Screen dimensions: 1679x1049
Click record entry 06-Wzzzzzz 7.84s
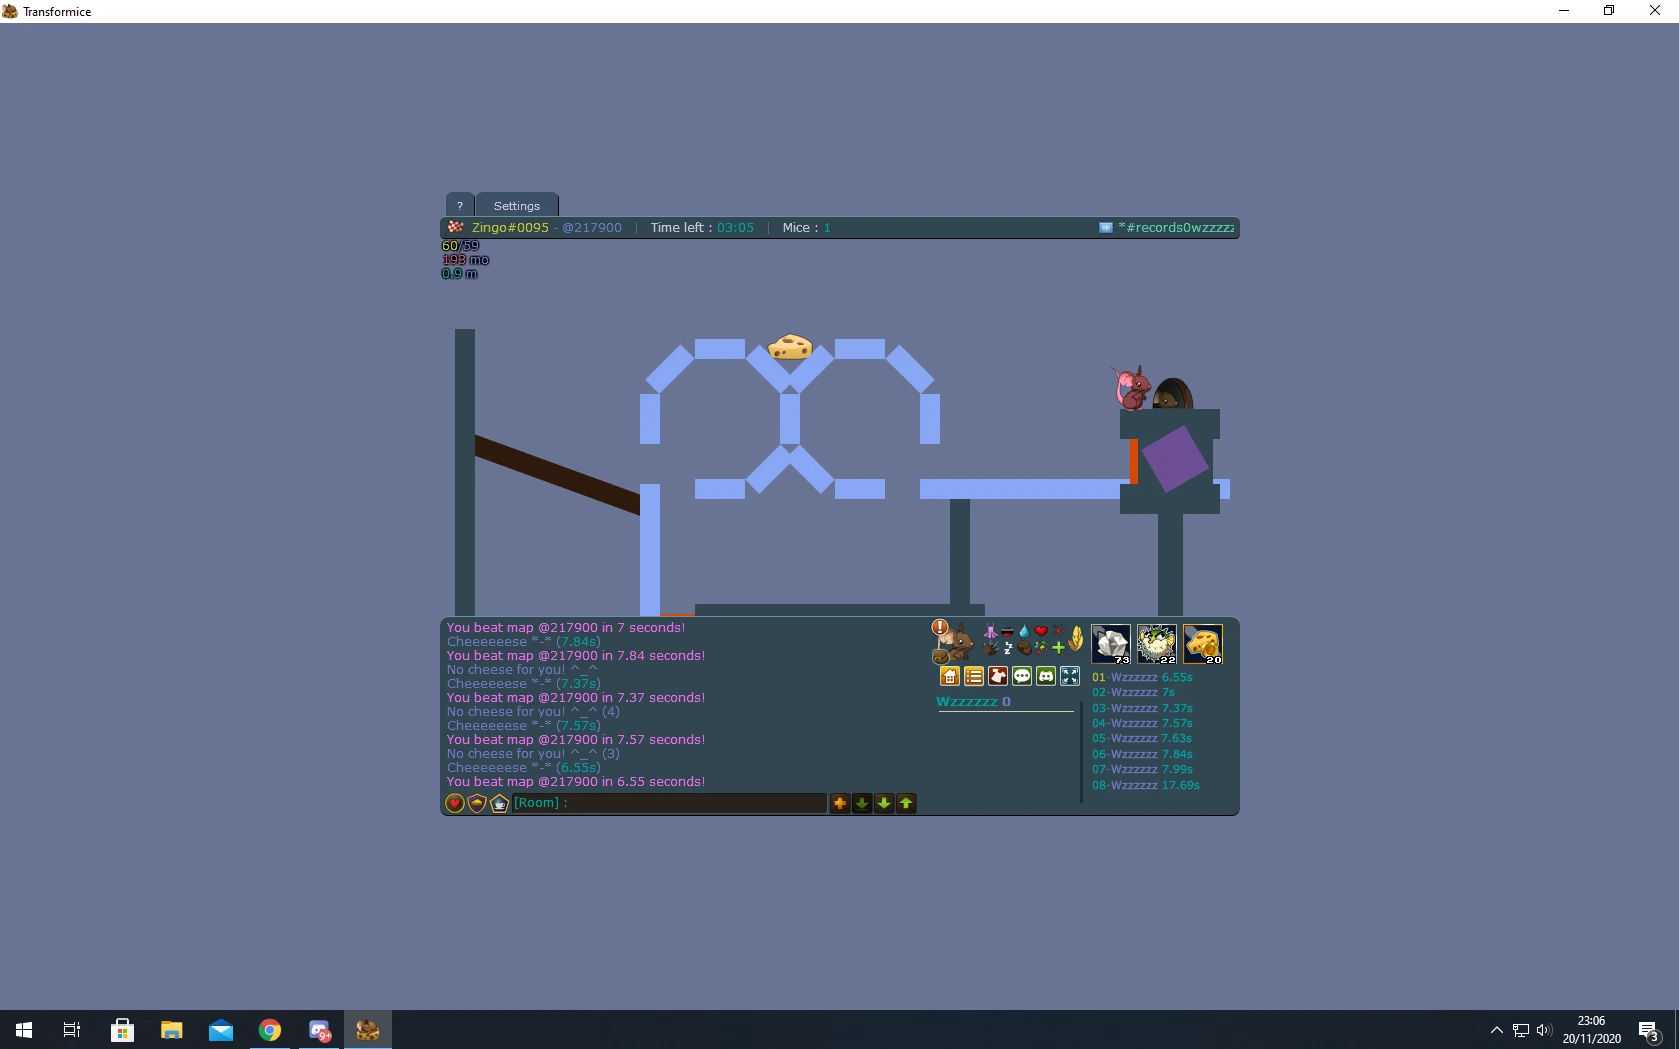click(1142, 754)
